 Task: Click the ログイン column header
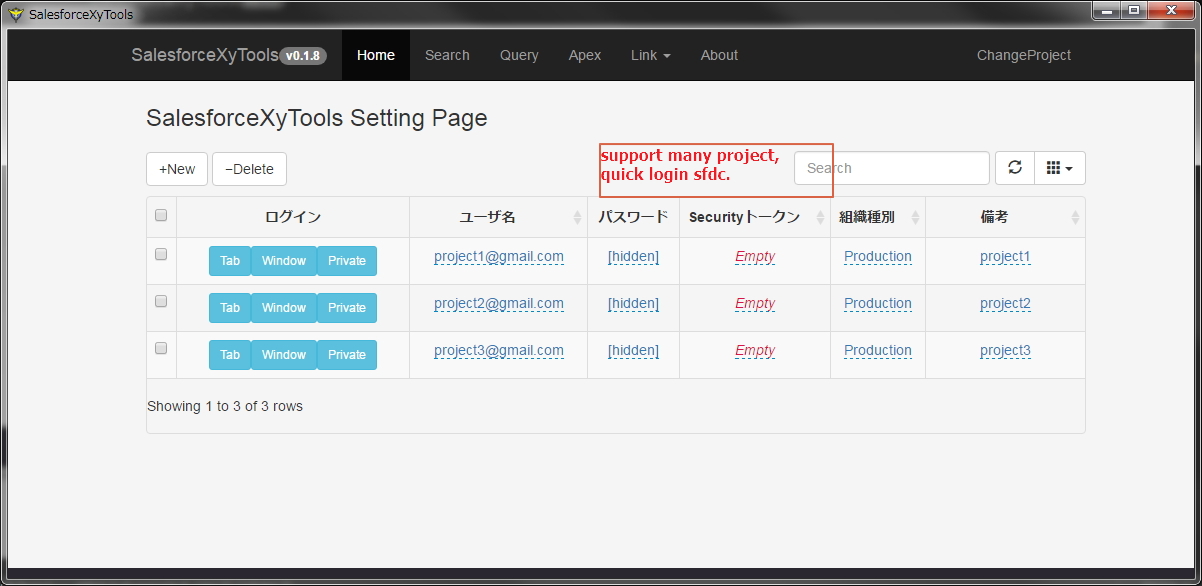(293, 217)
